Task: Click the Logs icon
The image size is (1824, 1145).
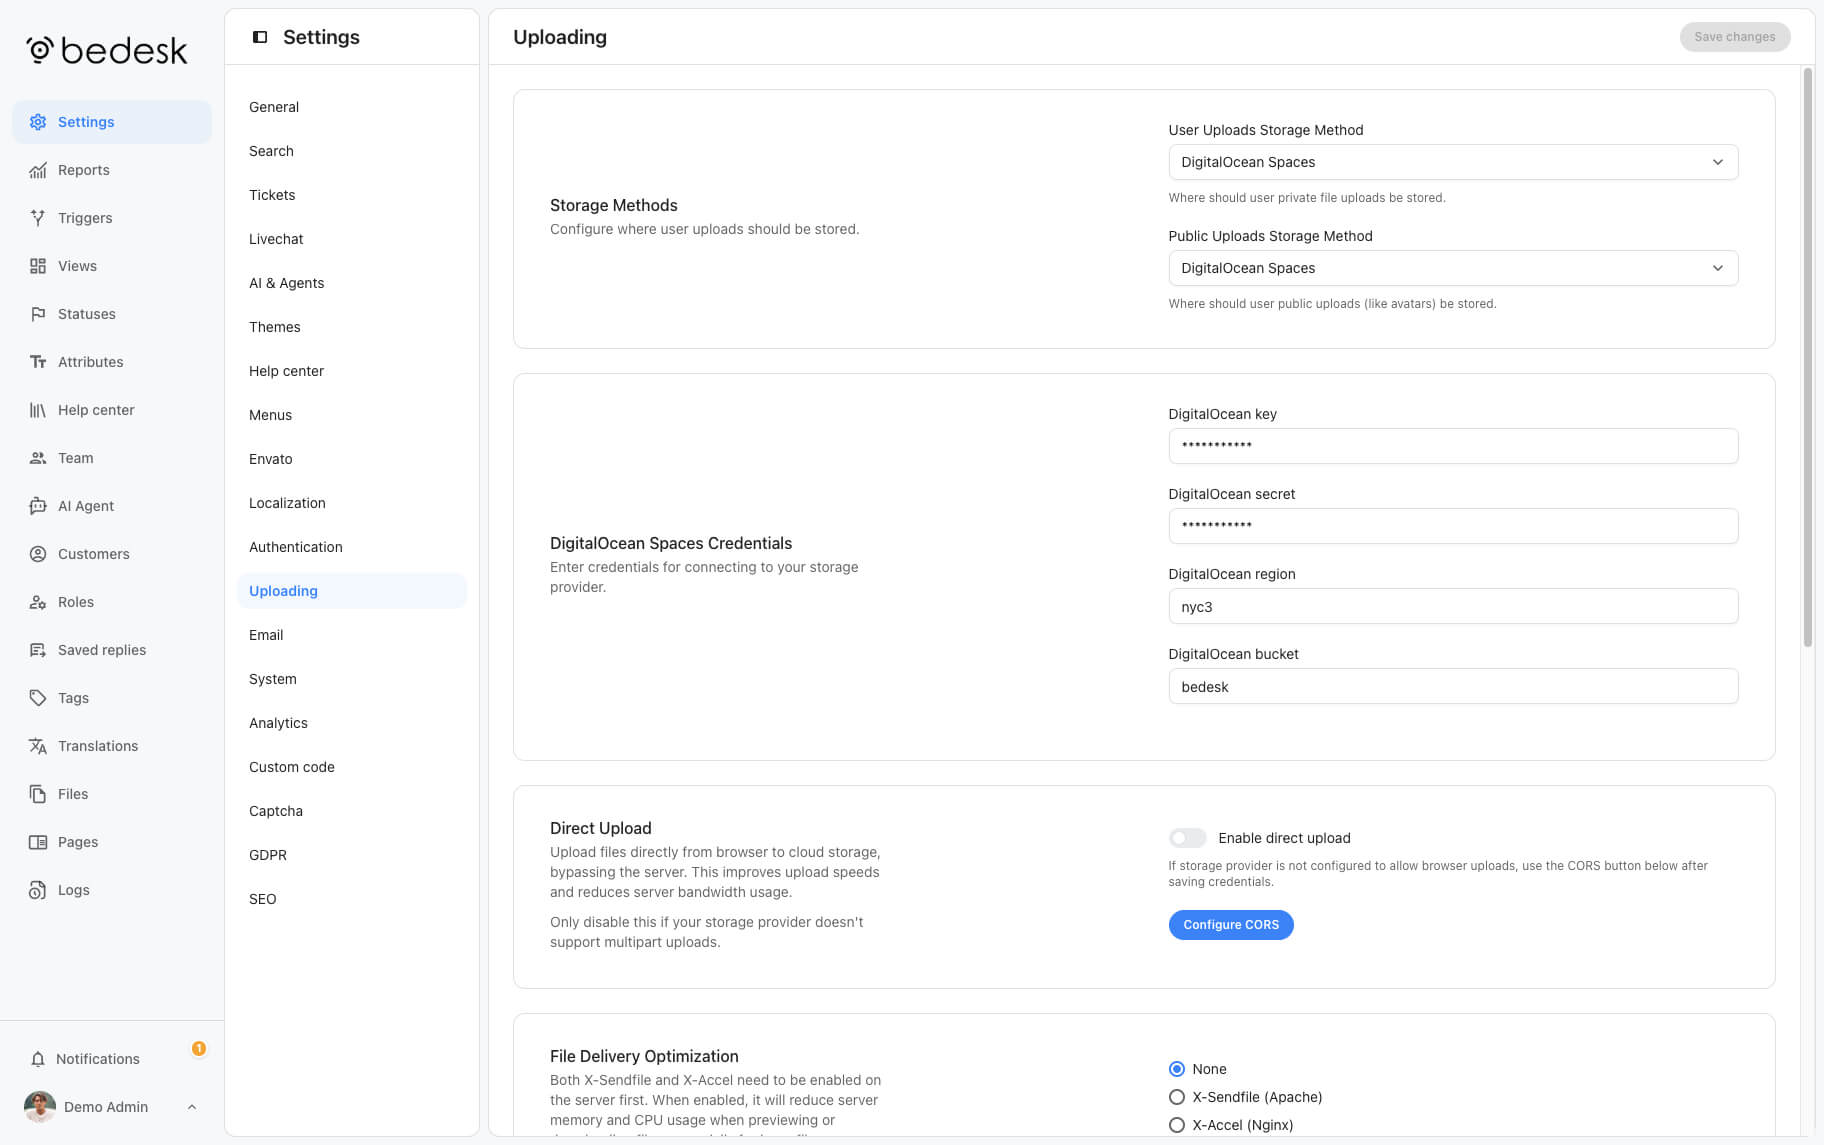Action: coord(38,890)
